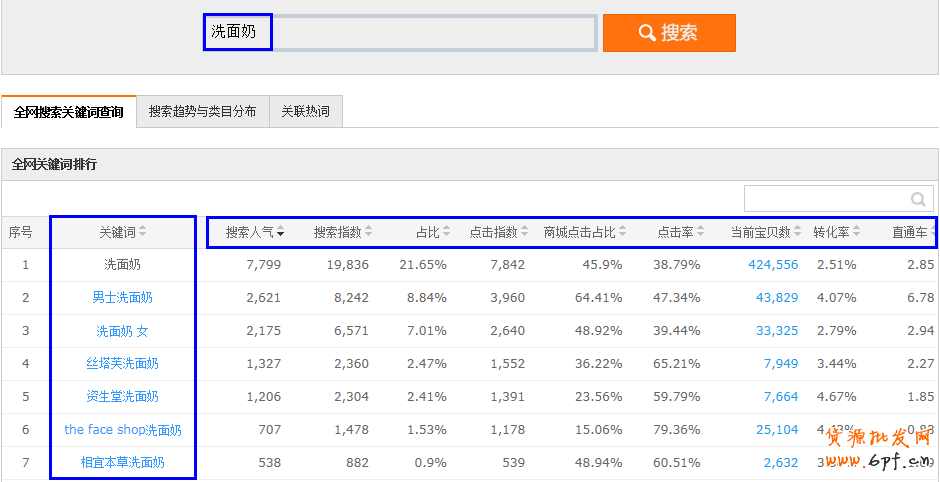The height and width of the screenshot is (482, 940).
Task: Sort table by 关键词 column
Action: 122,232
